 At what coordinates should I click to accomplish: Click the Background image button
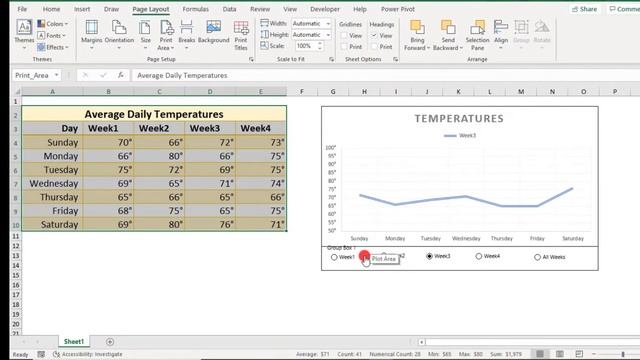pyautogui.click(x=213, y=32)
